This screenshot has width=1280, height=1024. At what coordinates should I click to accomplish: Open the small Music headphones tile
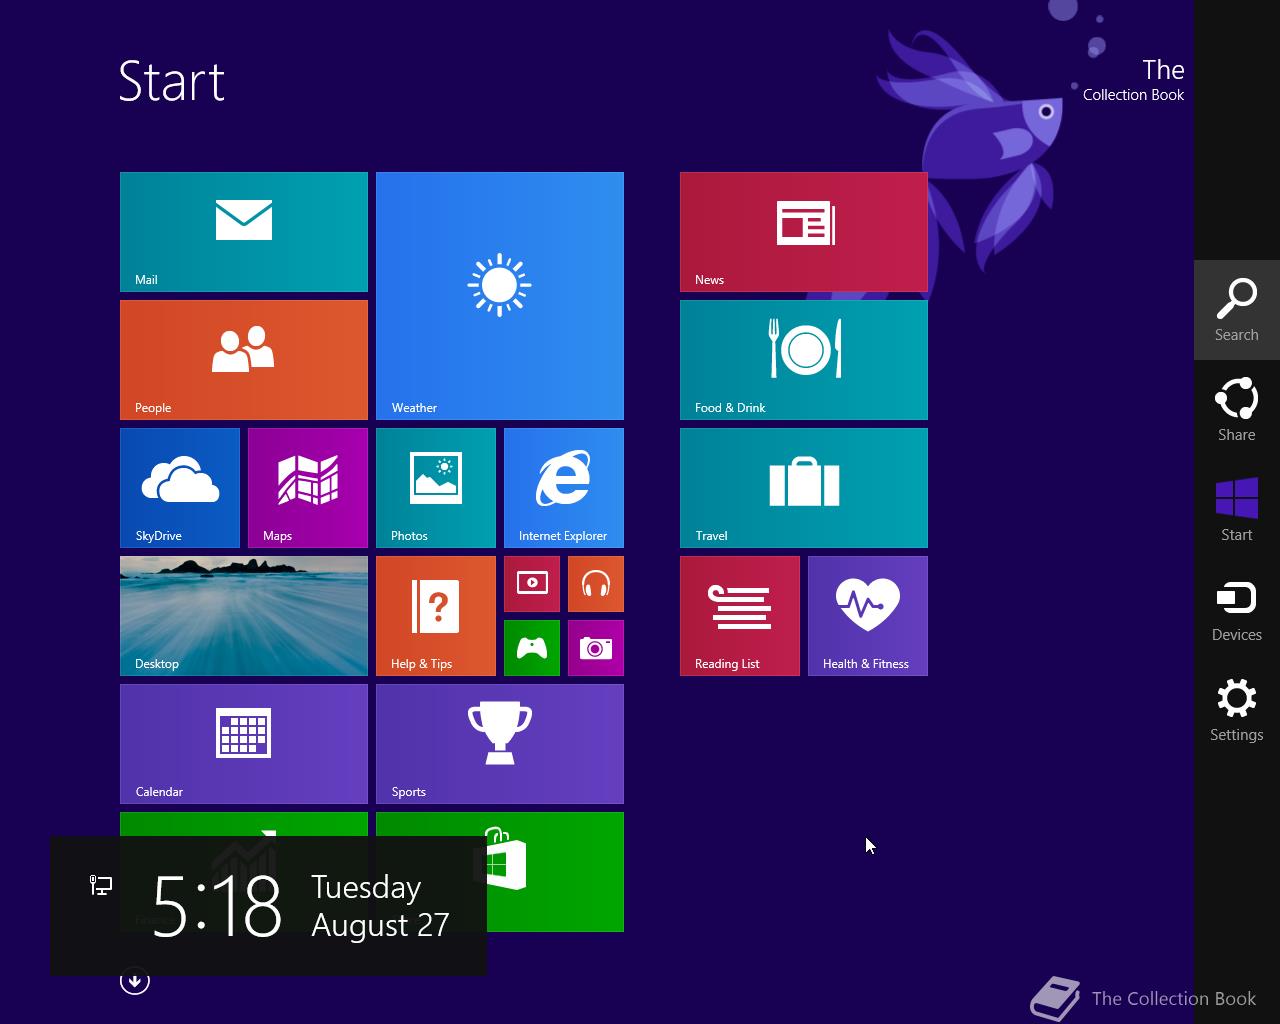[596, 584]
